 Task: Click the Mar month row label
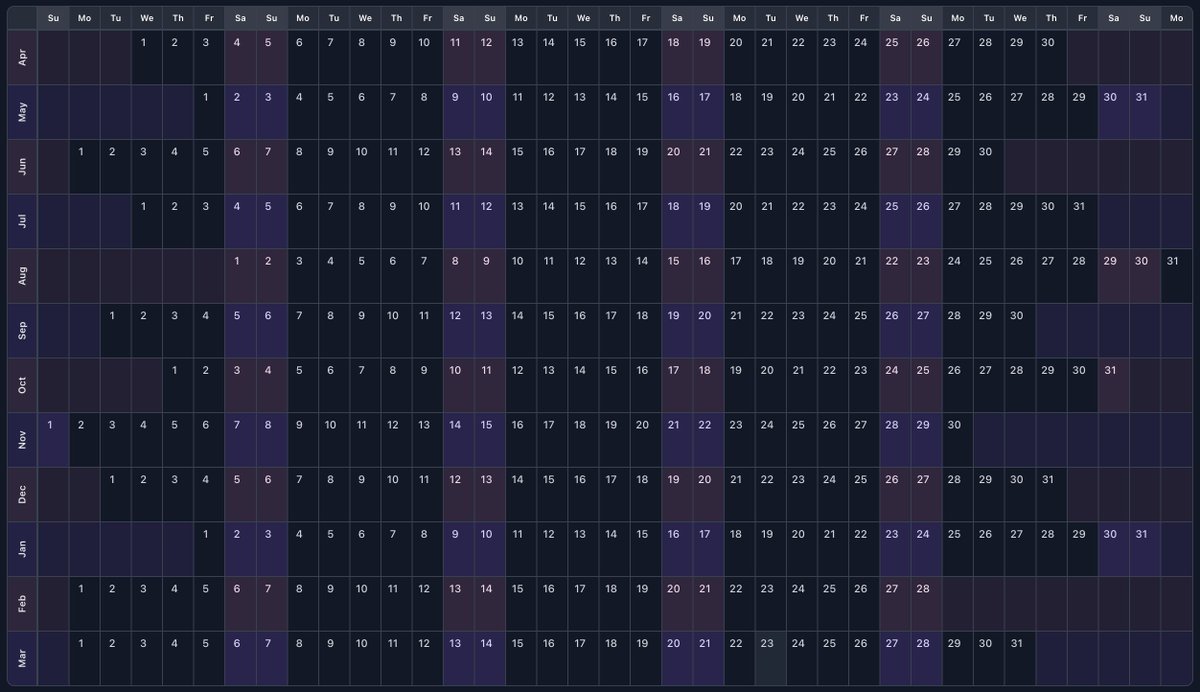[x=23, y=657]
